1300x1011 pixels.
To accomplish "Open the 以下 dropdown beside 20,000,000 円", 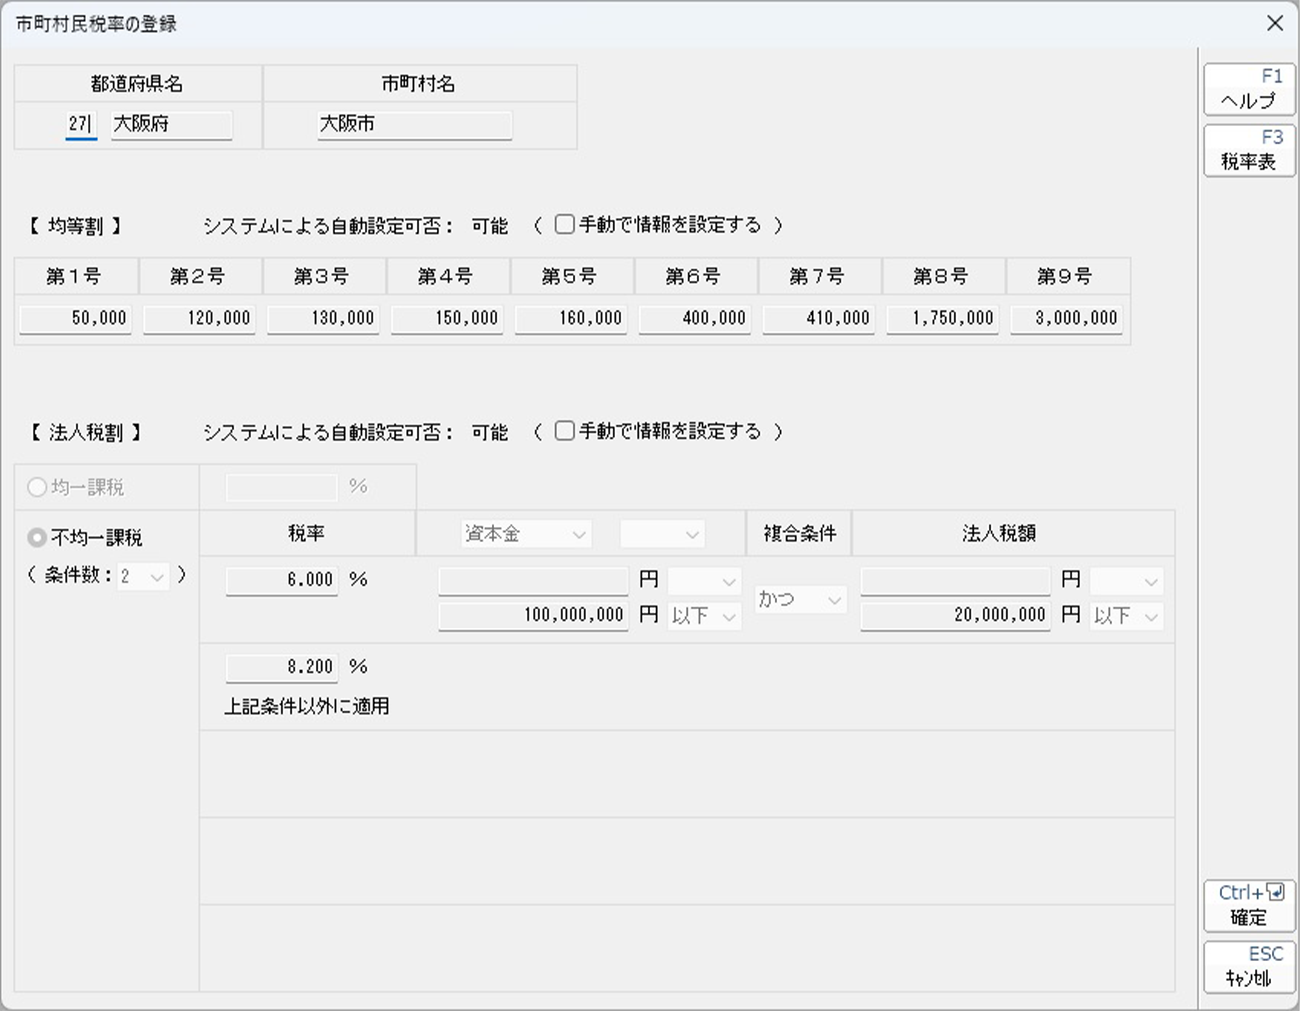I will point(1127,616).
